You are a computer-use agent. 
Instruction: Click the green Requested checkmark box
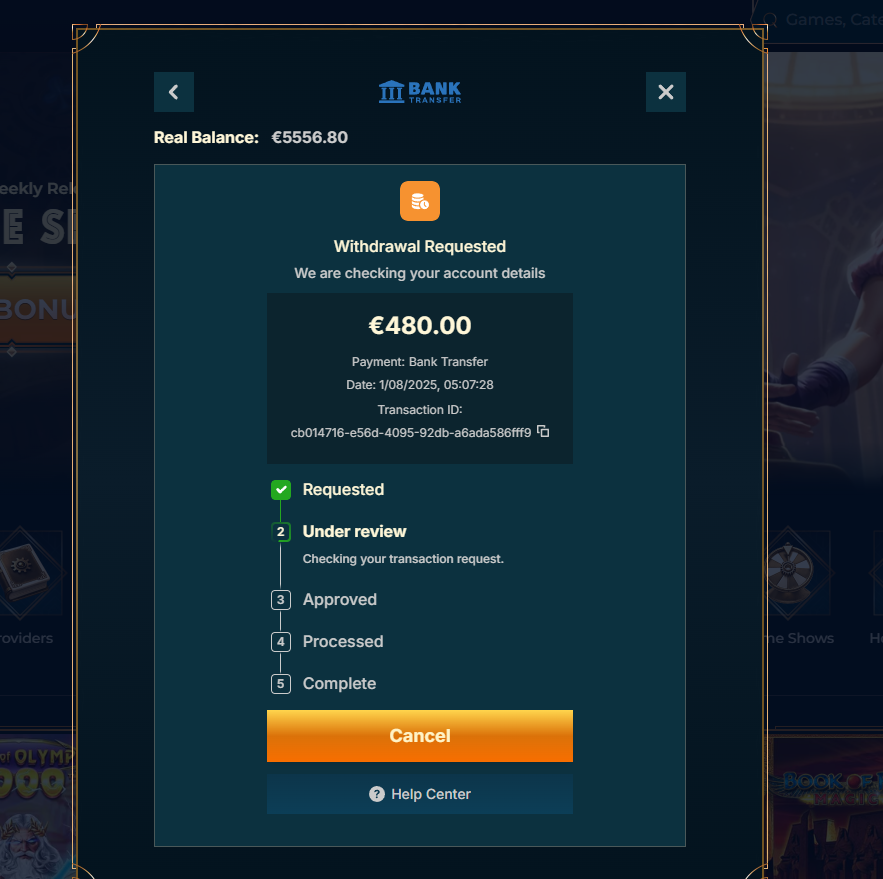click(280, 490)
